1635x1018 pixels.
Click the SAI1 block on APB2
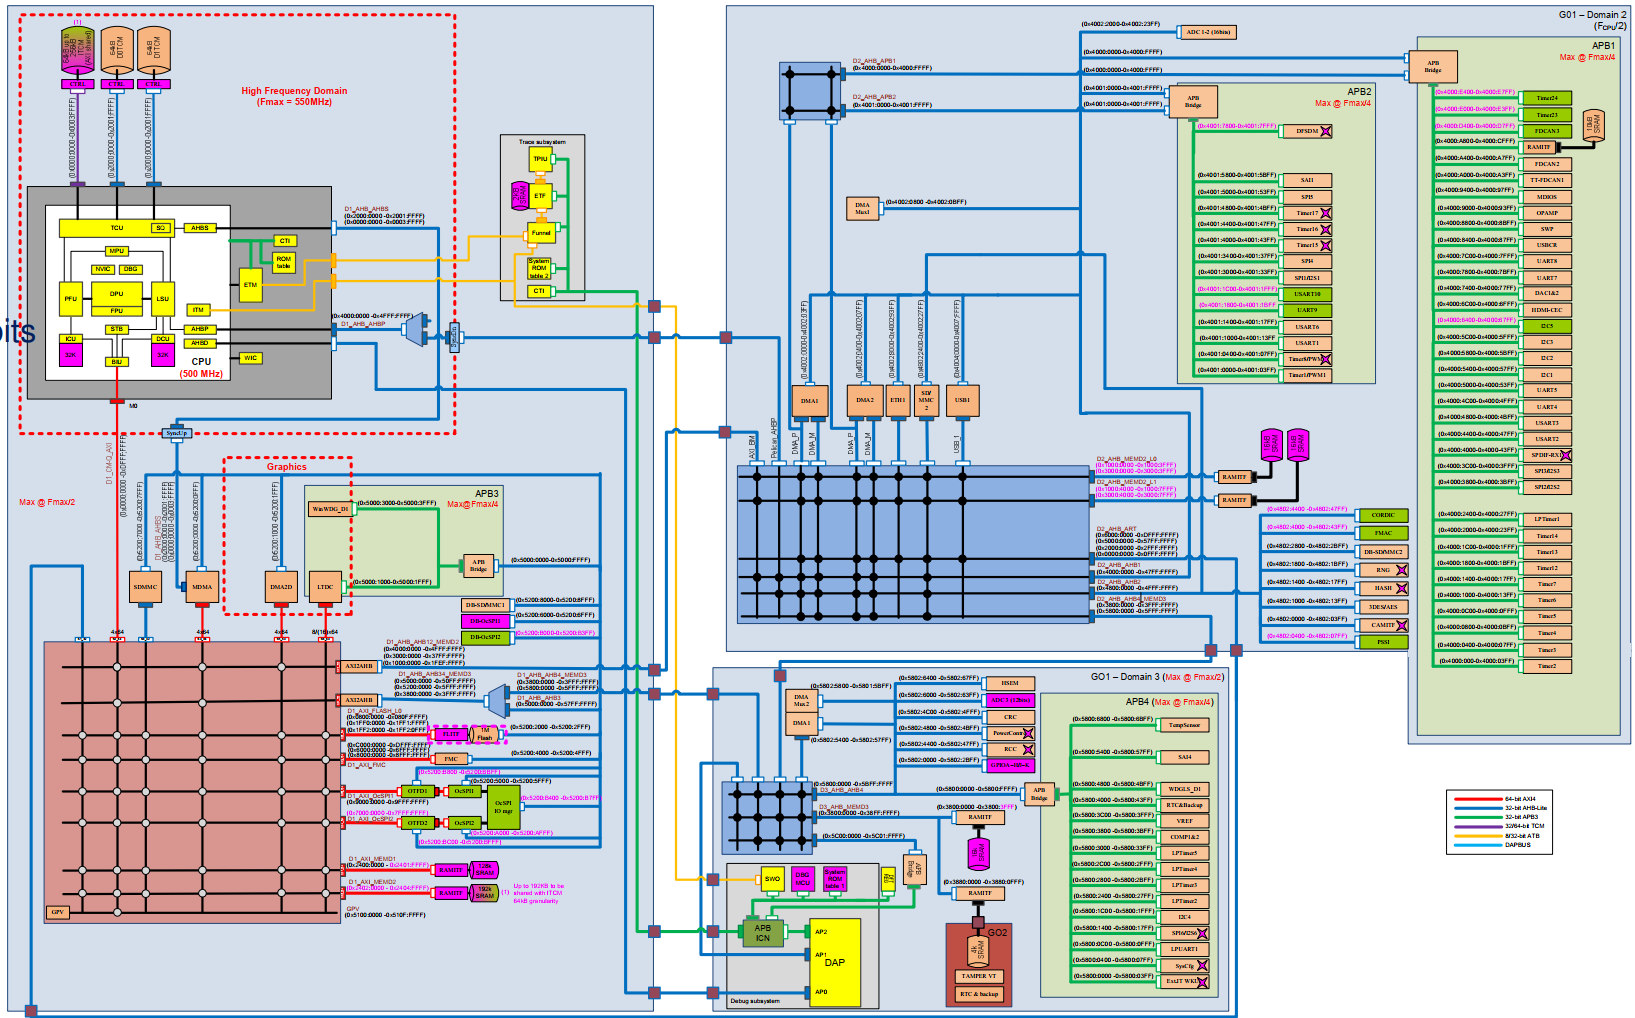pos(1307,180)
